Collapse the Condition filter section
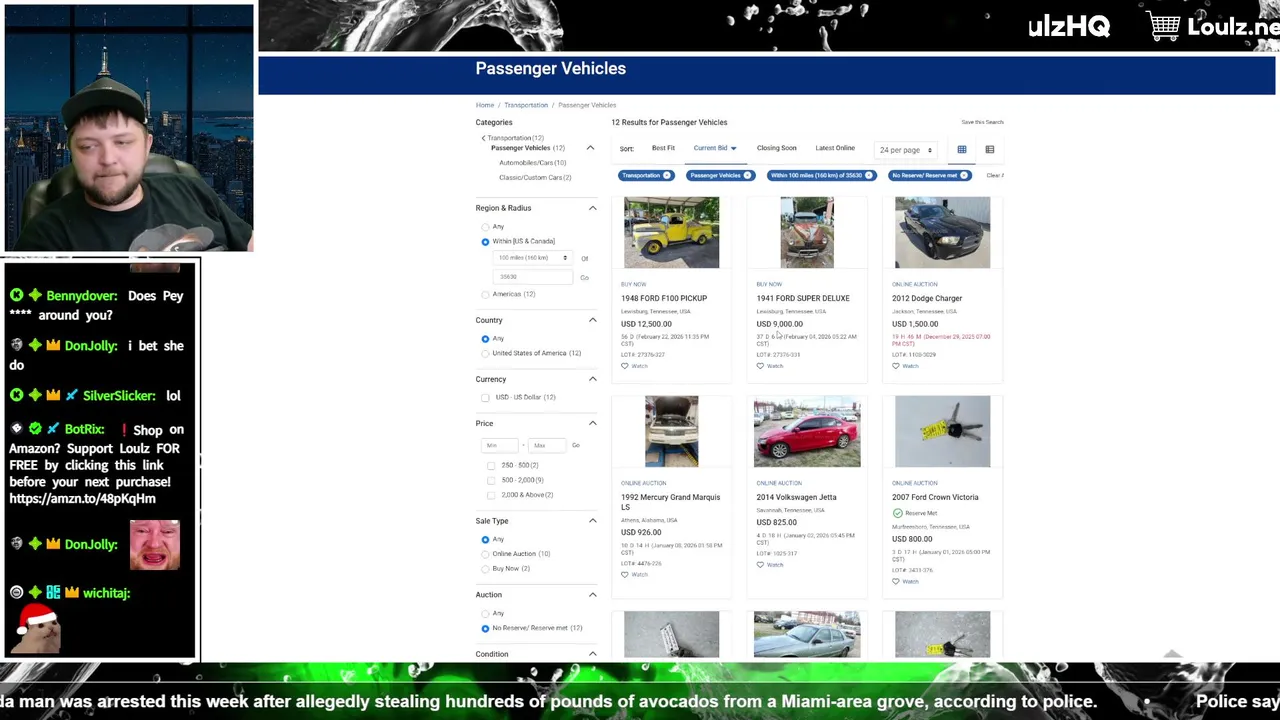 pos(592,654)
